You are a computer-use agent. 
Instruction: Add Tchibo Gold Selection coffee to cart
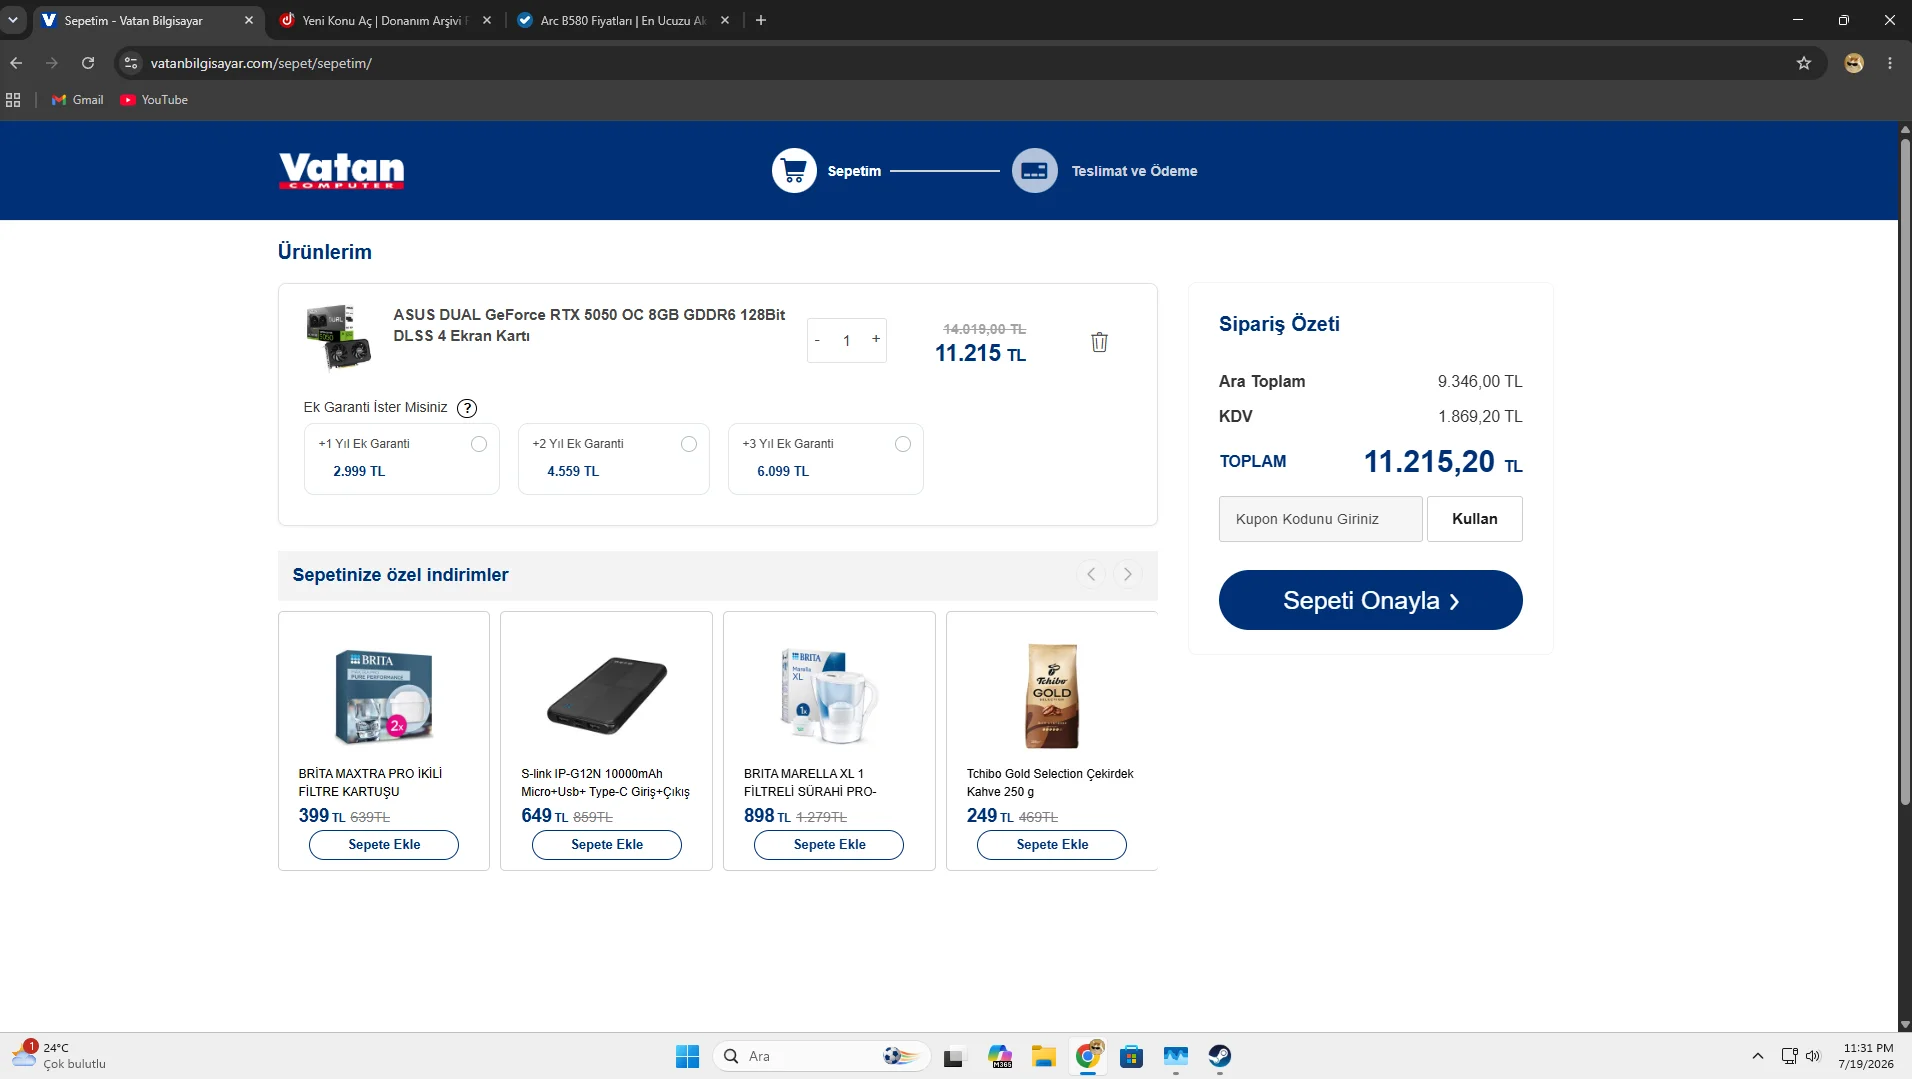[1052, 845]
